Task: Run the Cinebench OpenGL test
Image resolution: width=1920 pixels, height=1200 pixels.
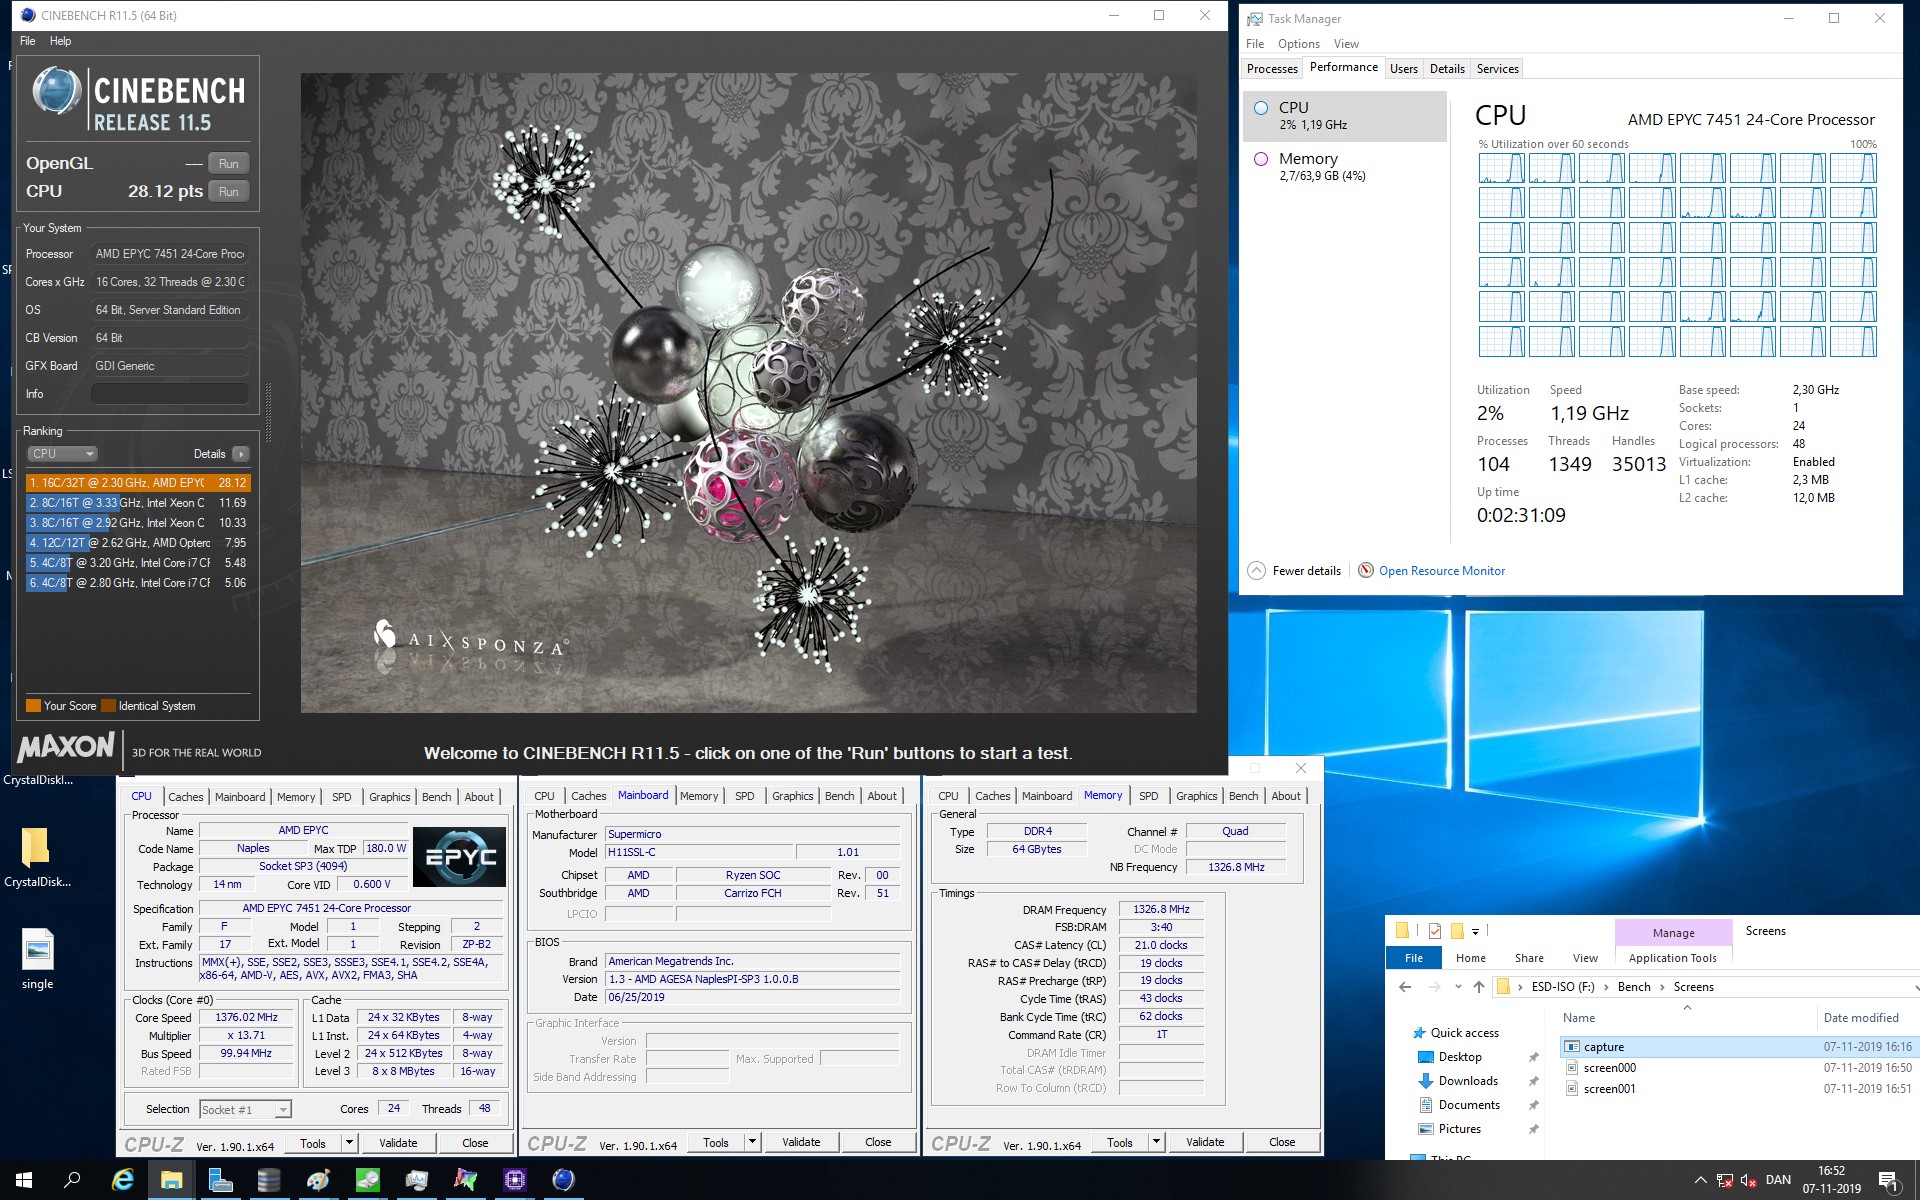Action: click(229, 164)
